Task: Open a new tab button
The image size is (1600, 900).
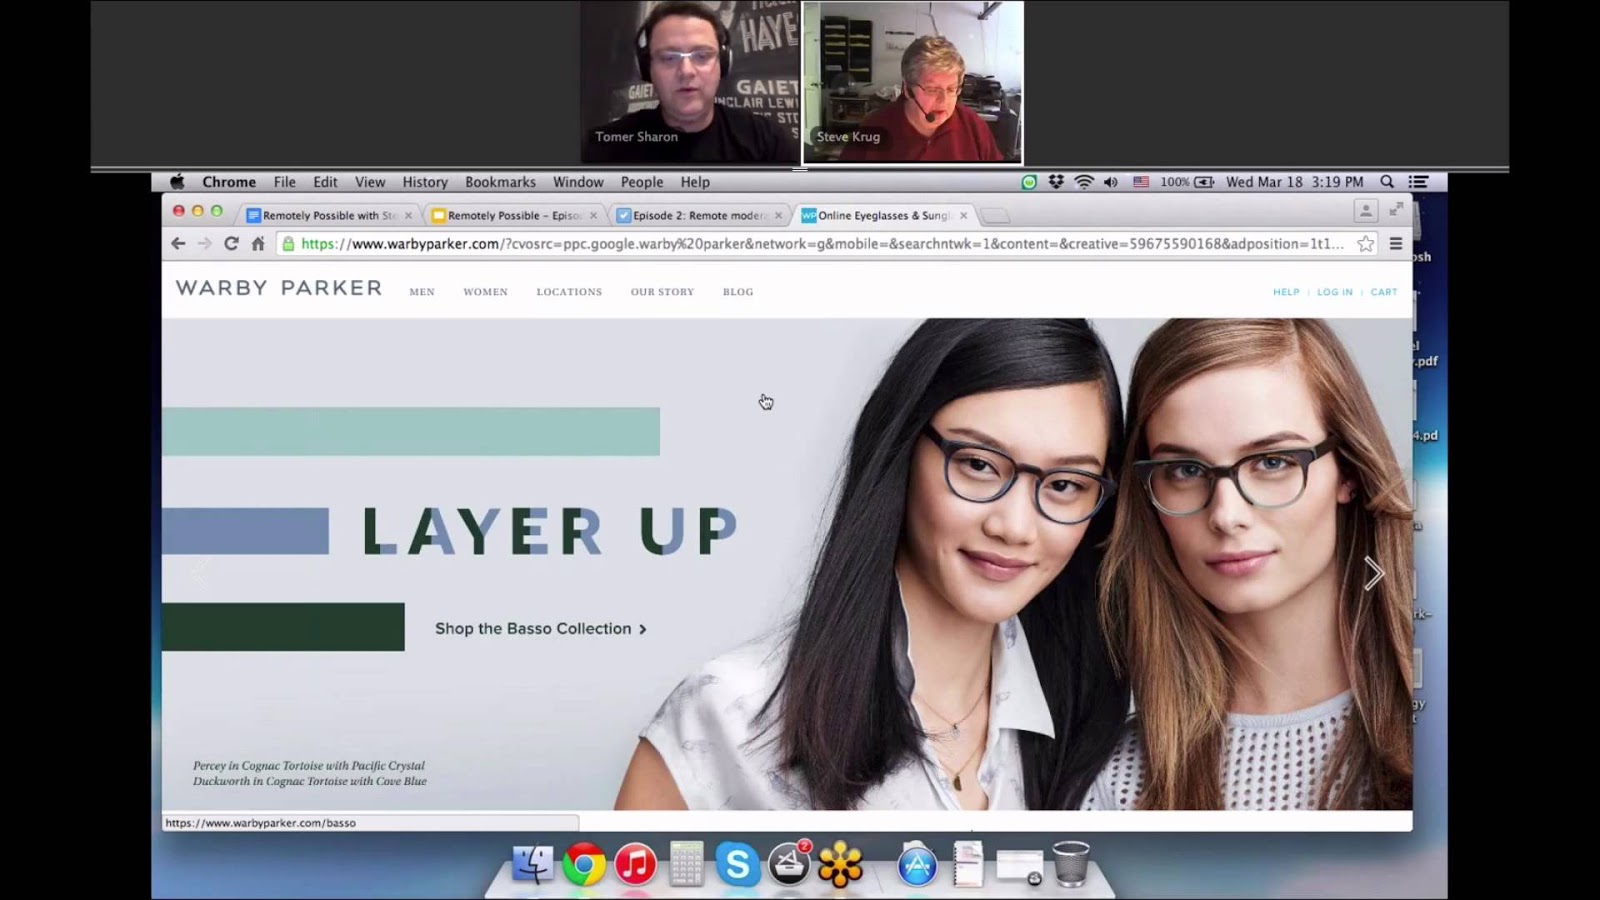Action: click(x=995, y=216)
